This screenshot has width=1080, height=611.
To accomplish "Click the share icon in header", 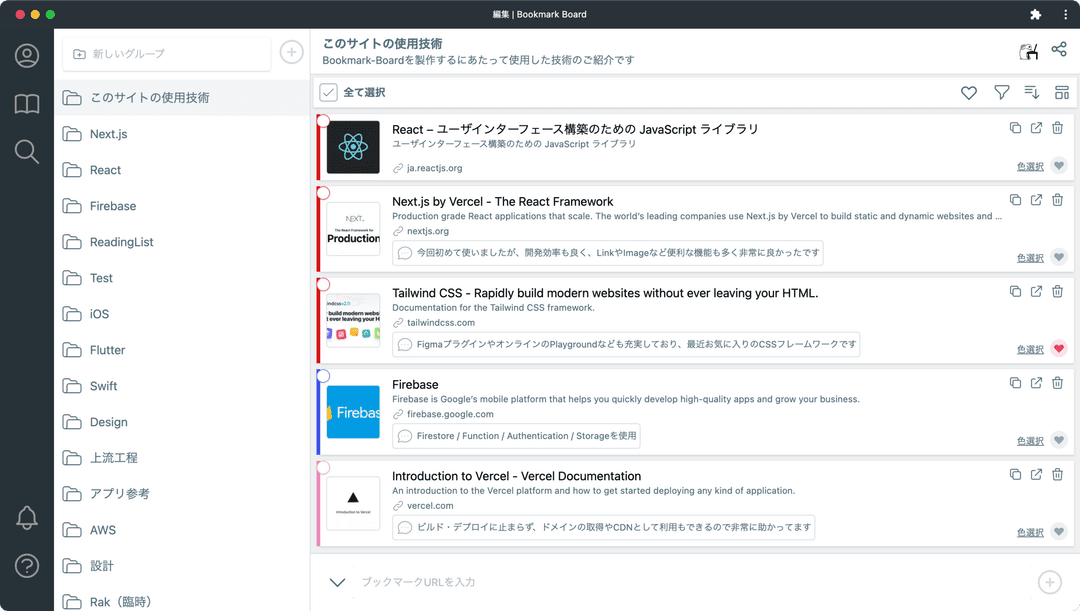I will [1059, 50].
